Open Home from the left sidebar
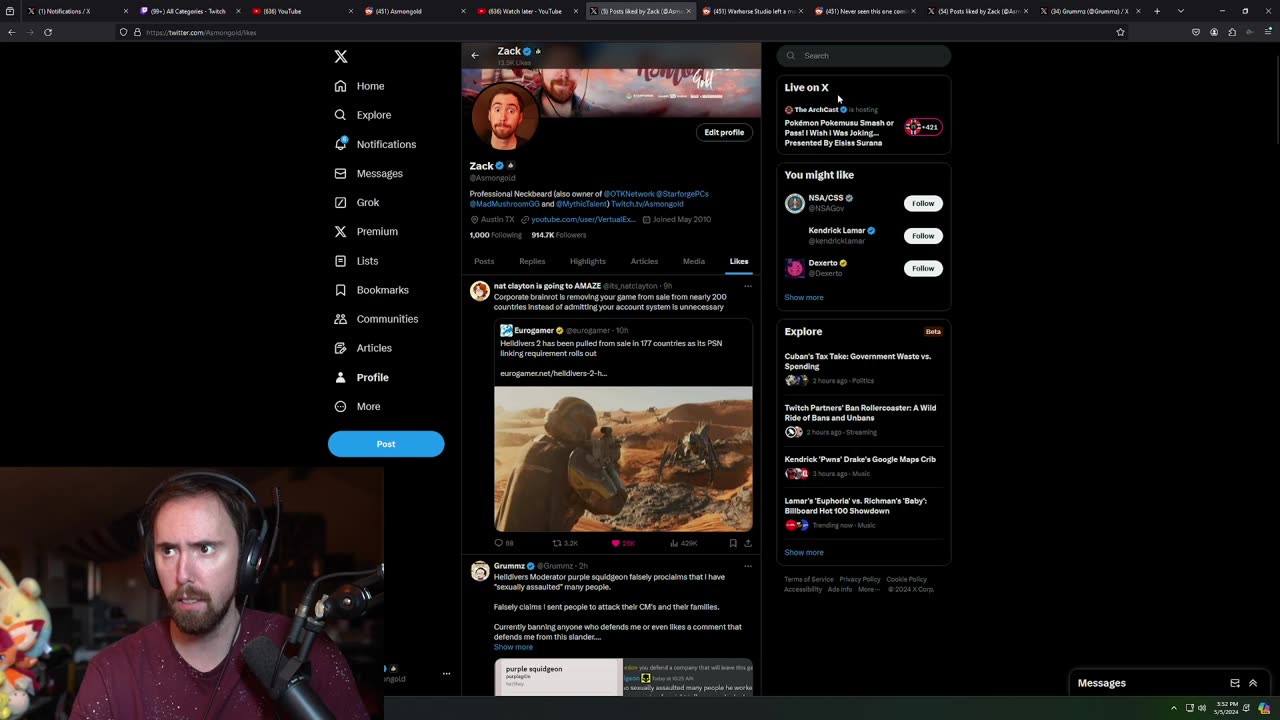Image resolution: width=1280 pixels, height=720 pixels. [x=360, y=86]
